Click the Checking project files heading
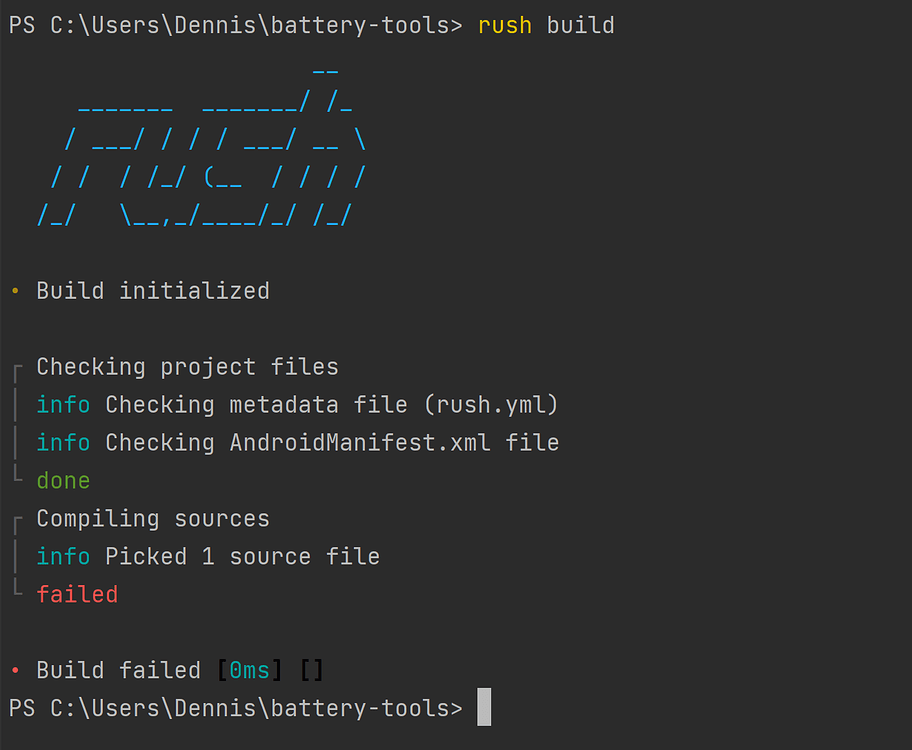The height and width of the screenshot is (750, 912). (x=185, y=366)
